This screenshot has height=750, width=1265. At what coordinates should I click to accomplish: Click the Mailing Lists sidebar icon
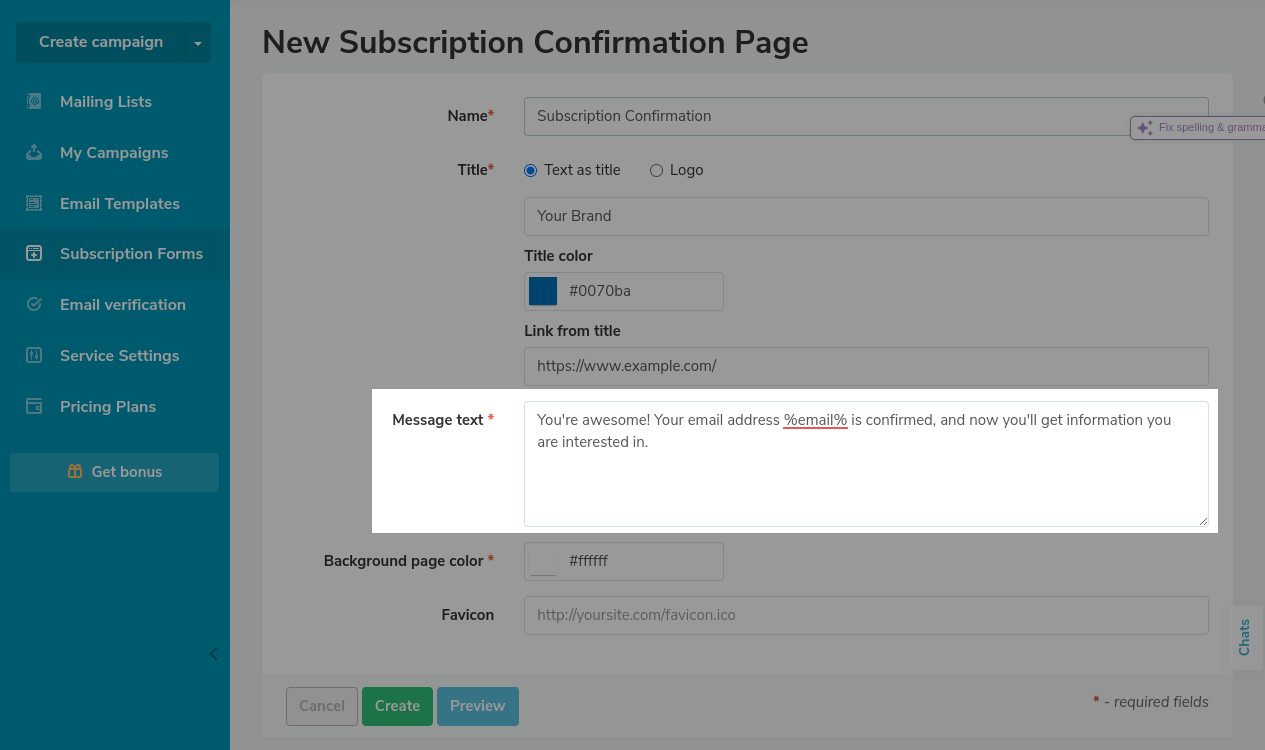34,101
